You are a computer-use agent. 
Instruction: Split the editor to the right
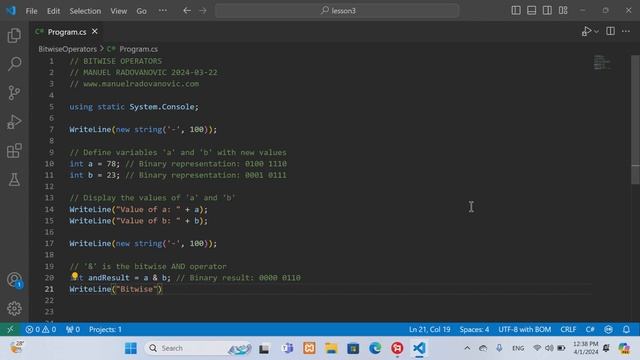click(x=611, y=31)
